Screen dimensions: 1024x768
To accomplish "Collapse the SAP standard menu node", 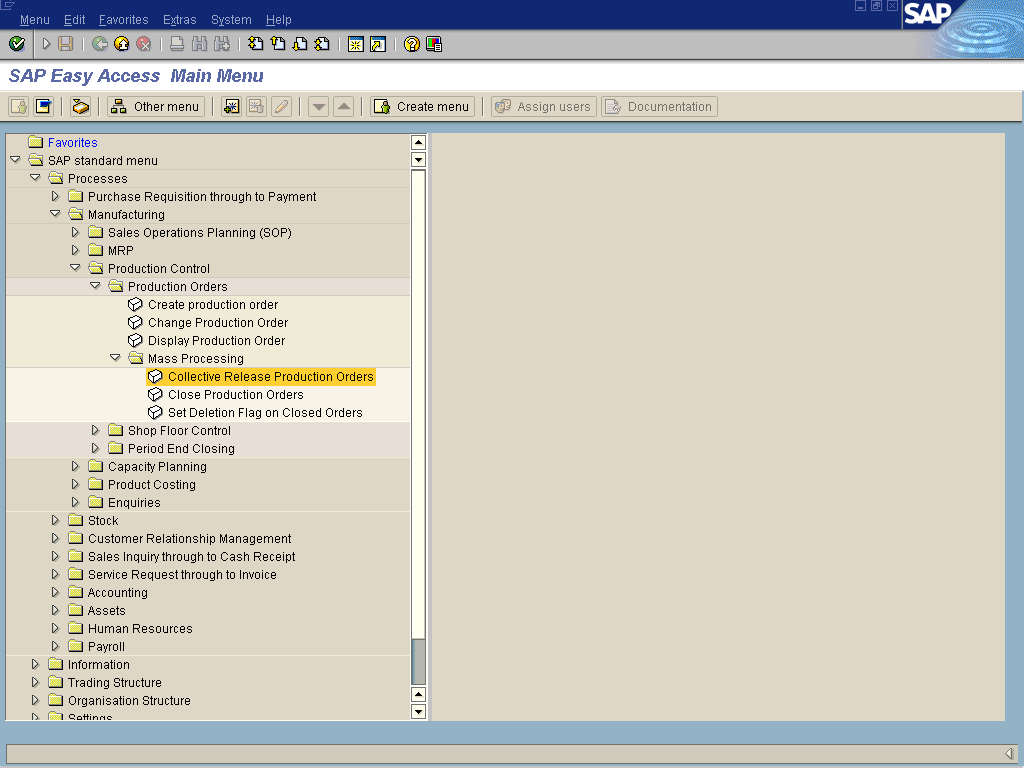I will click(15, 160).
